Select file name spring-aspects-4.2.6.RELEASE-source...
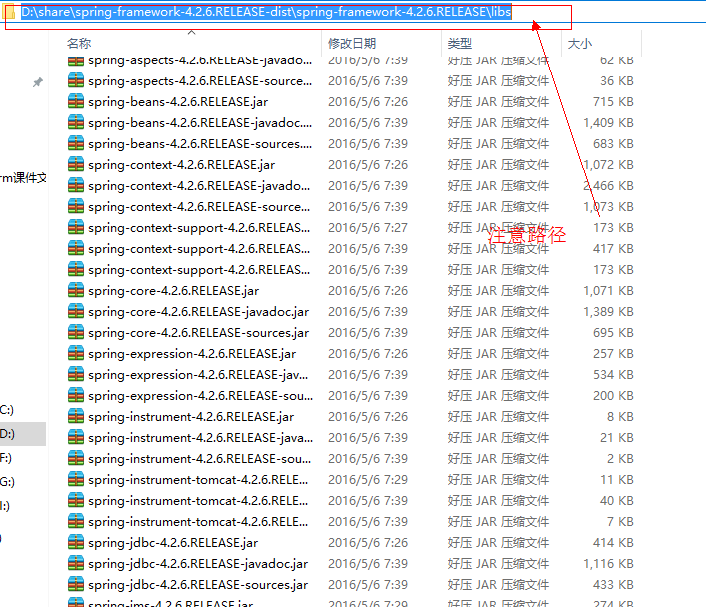Image resolution: width=706 pixels, height=607 pixels. click(200, 81)
